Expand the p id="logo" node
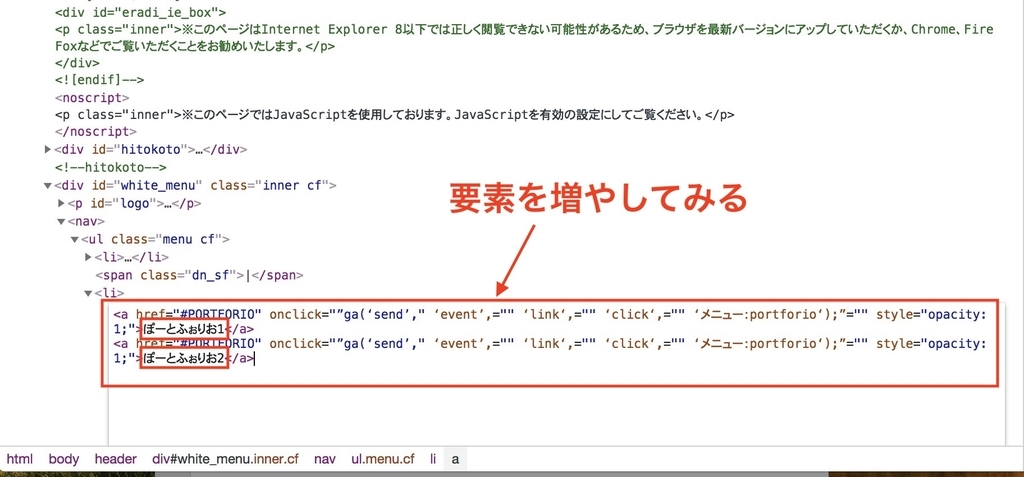Image resolution: width=1024 pixels, height=477 pixels. [61, 203]
